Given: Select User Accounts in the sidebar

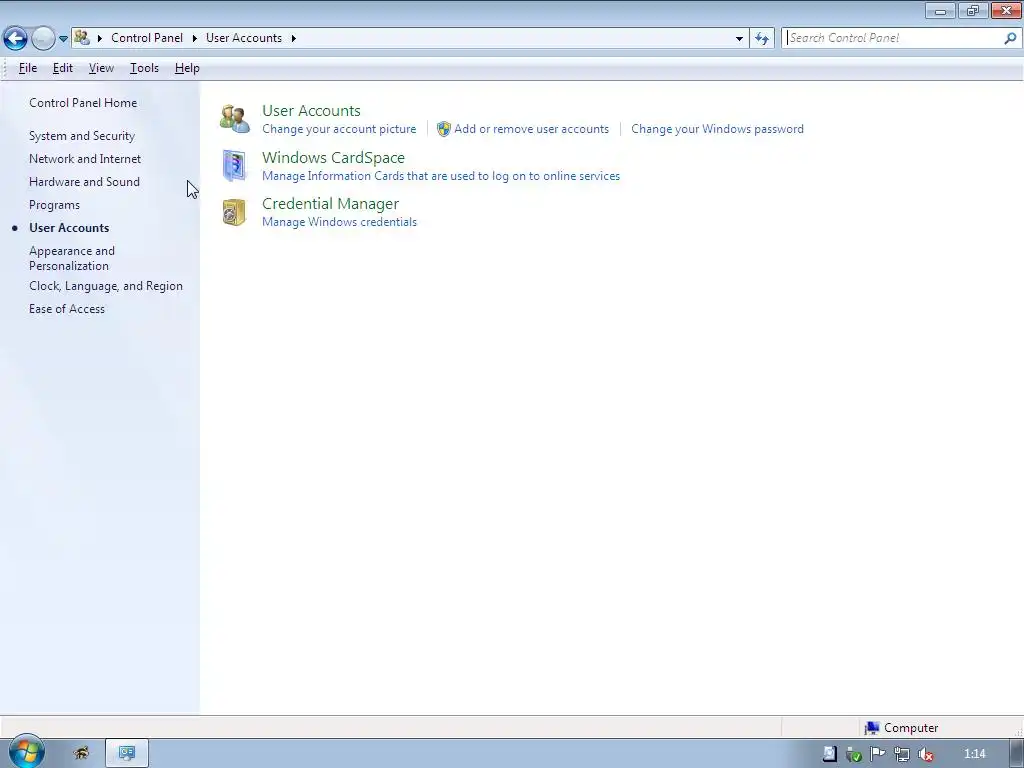Looking at the screenshot, I should tap(69, 228).
